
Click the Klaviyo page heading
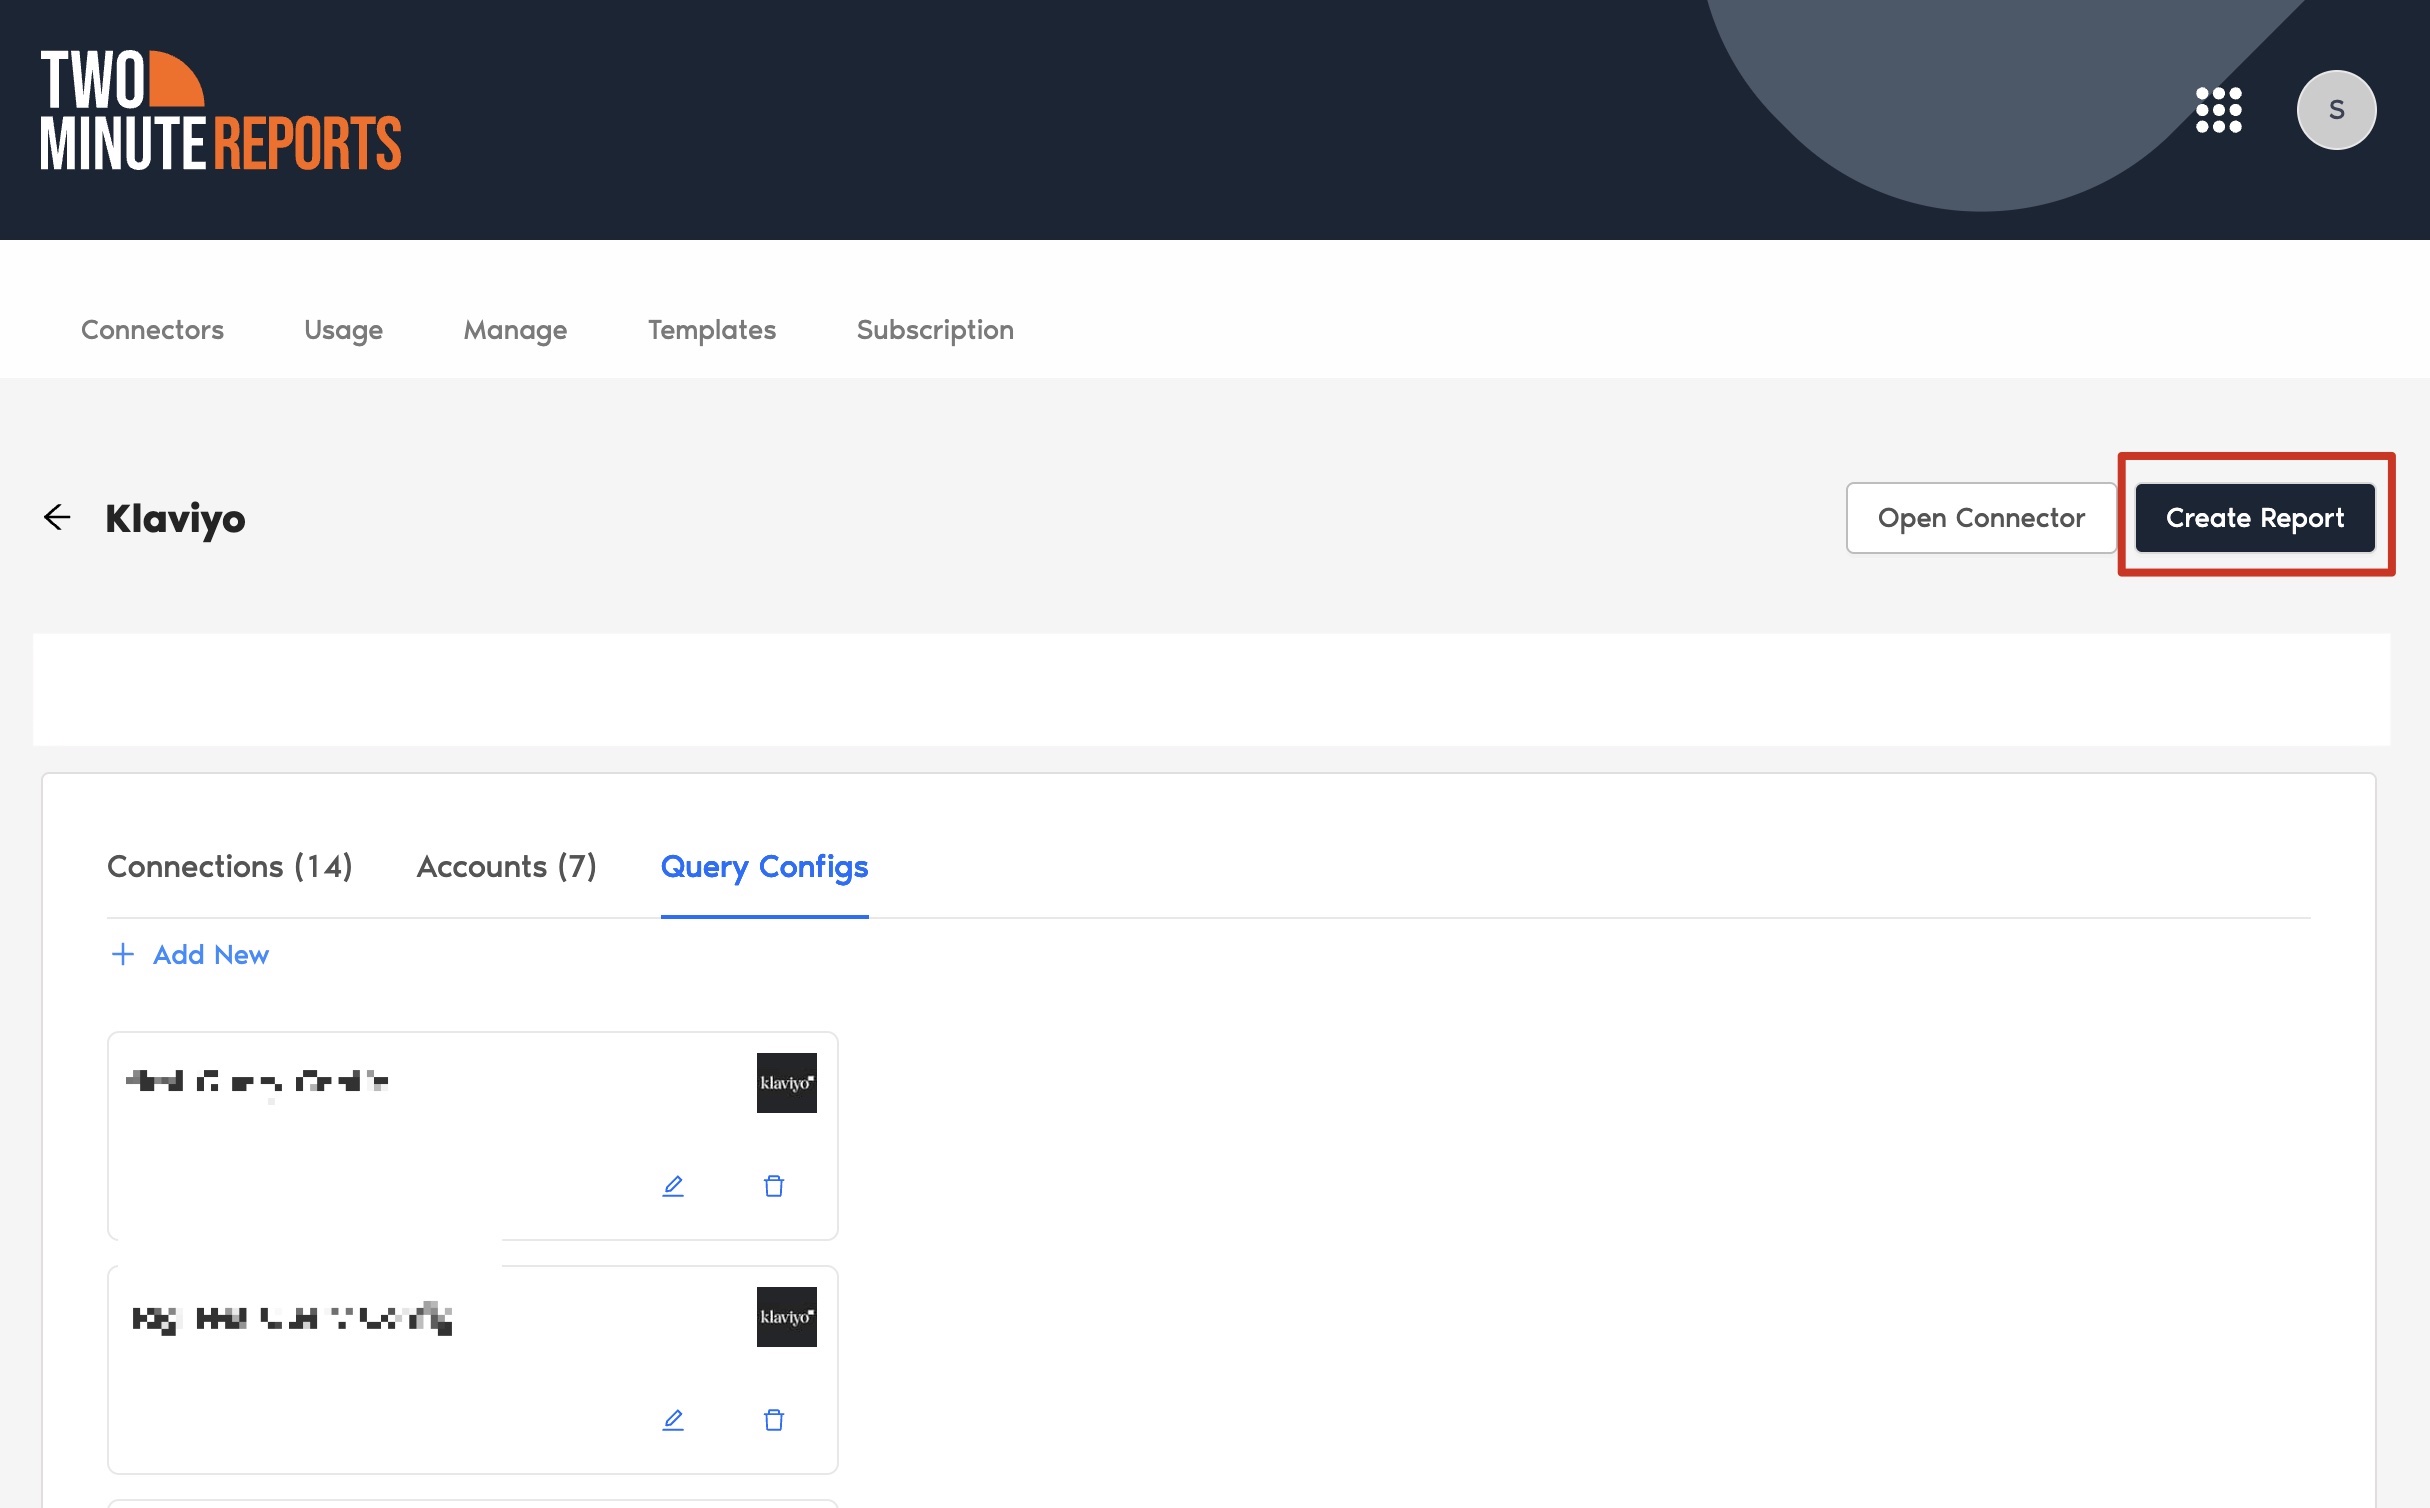[175, 519]
